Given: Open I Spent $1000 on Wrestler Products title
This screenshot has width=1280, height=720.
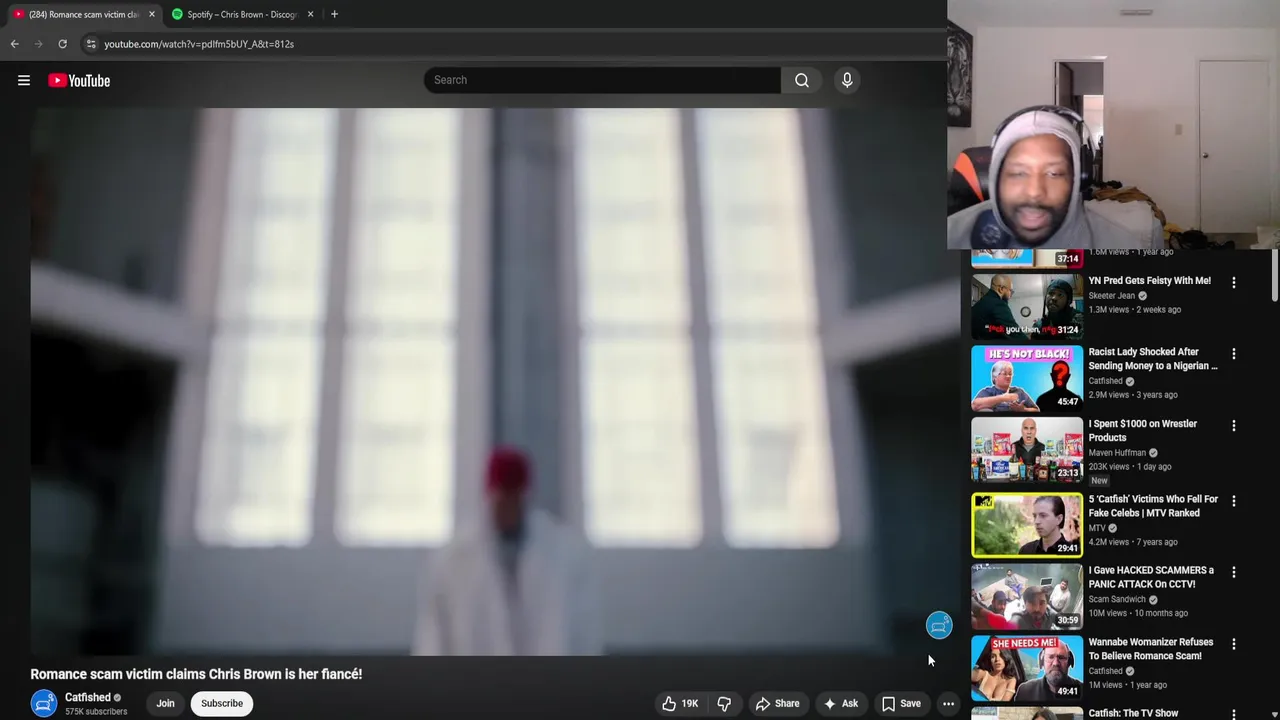Looking at the screenshot, I should (x=1142, y=431).
